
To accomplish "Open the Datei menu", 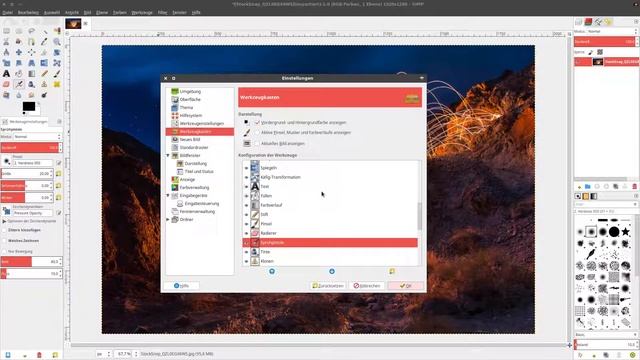I will tap(7, 13).
